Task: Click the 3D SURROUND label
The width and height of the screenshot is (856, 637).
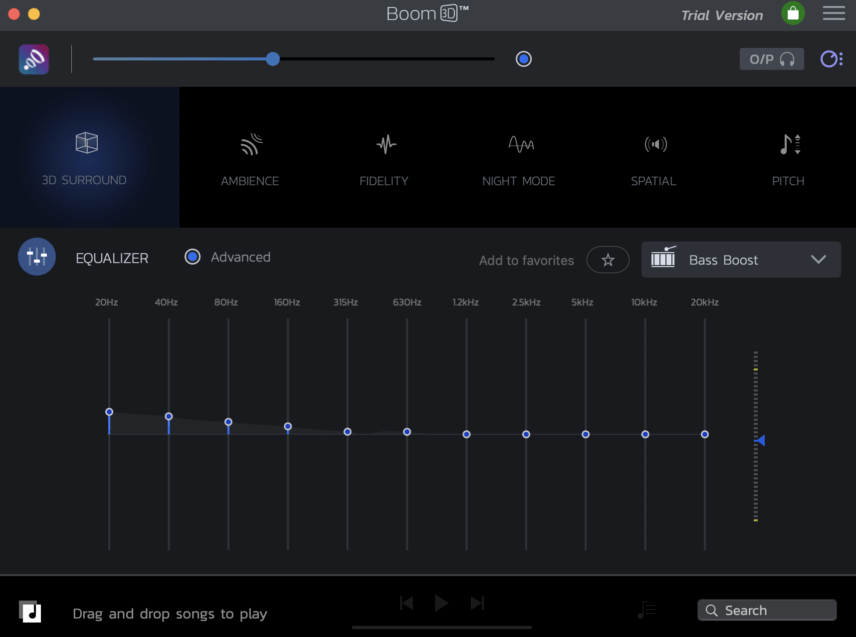Action: [84, 180]
